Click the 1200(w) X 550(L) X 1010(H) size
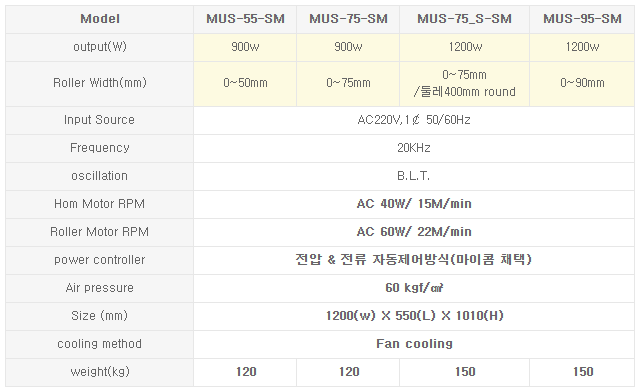 coord(414,316)
